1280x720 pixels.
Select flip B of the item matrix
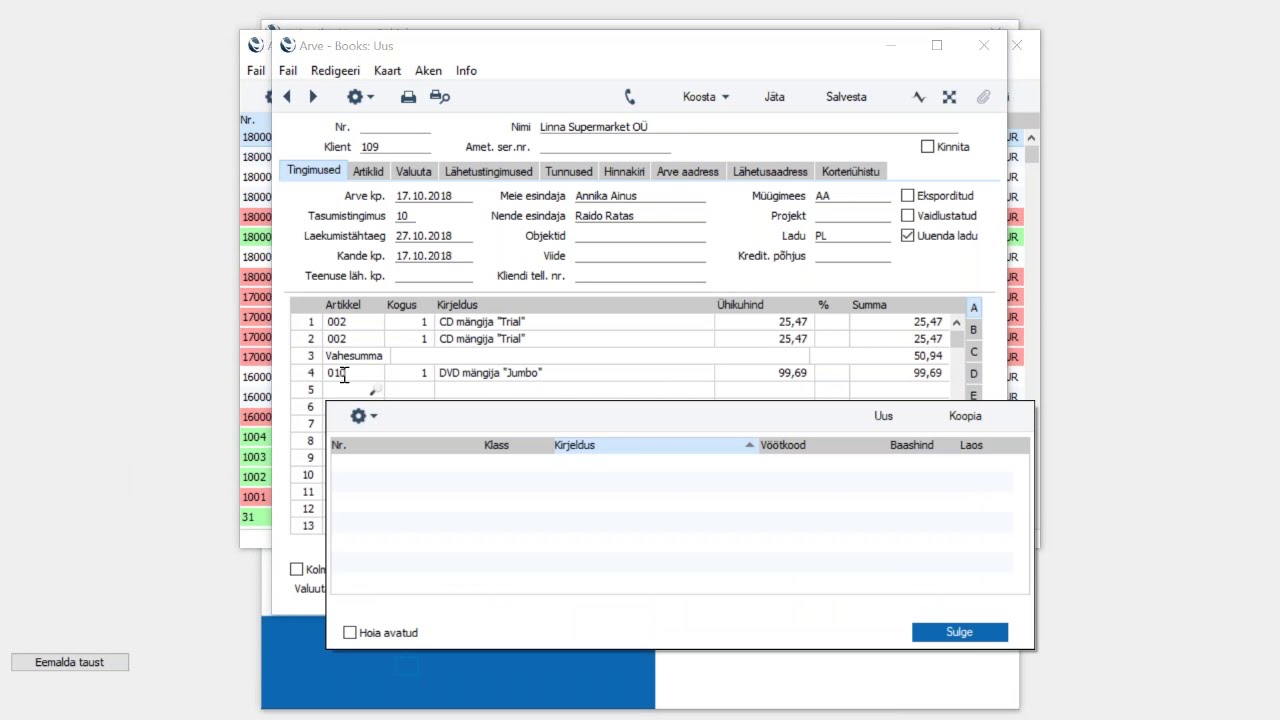(974, 330)
